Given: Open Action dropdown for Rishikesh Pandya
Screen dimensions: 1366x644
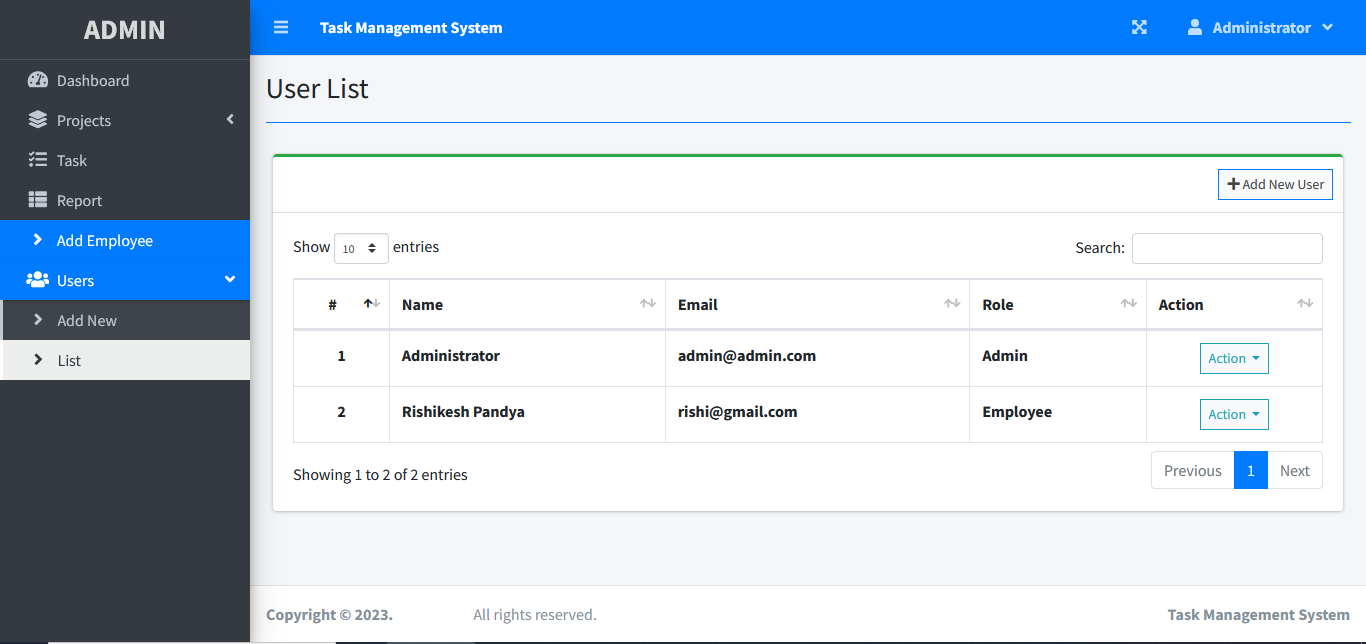Looking at the screenshot, I should click(x=1234, y=414).
